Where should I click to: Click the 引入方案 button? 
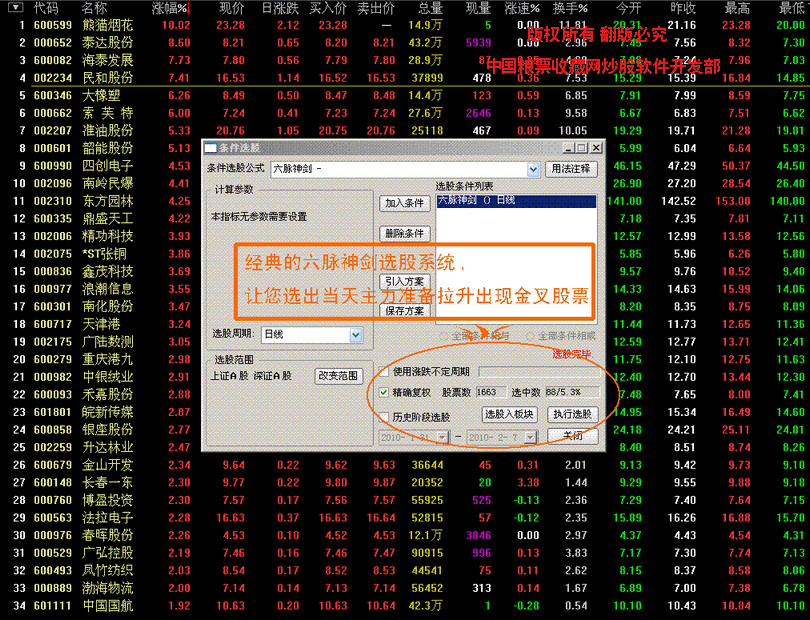tap(404, 282)
